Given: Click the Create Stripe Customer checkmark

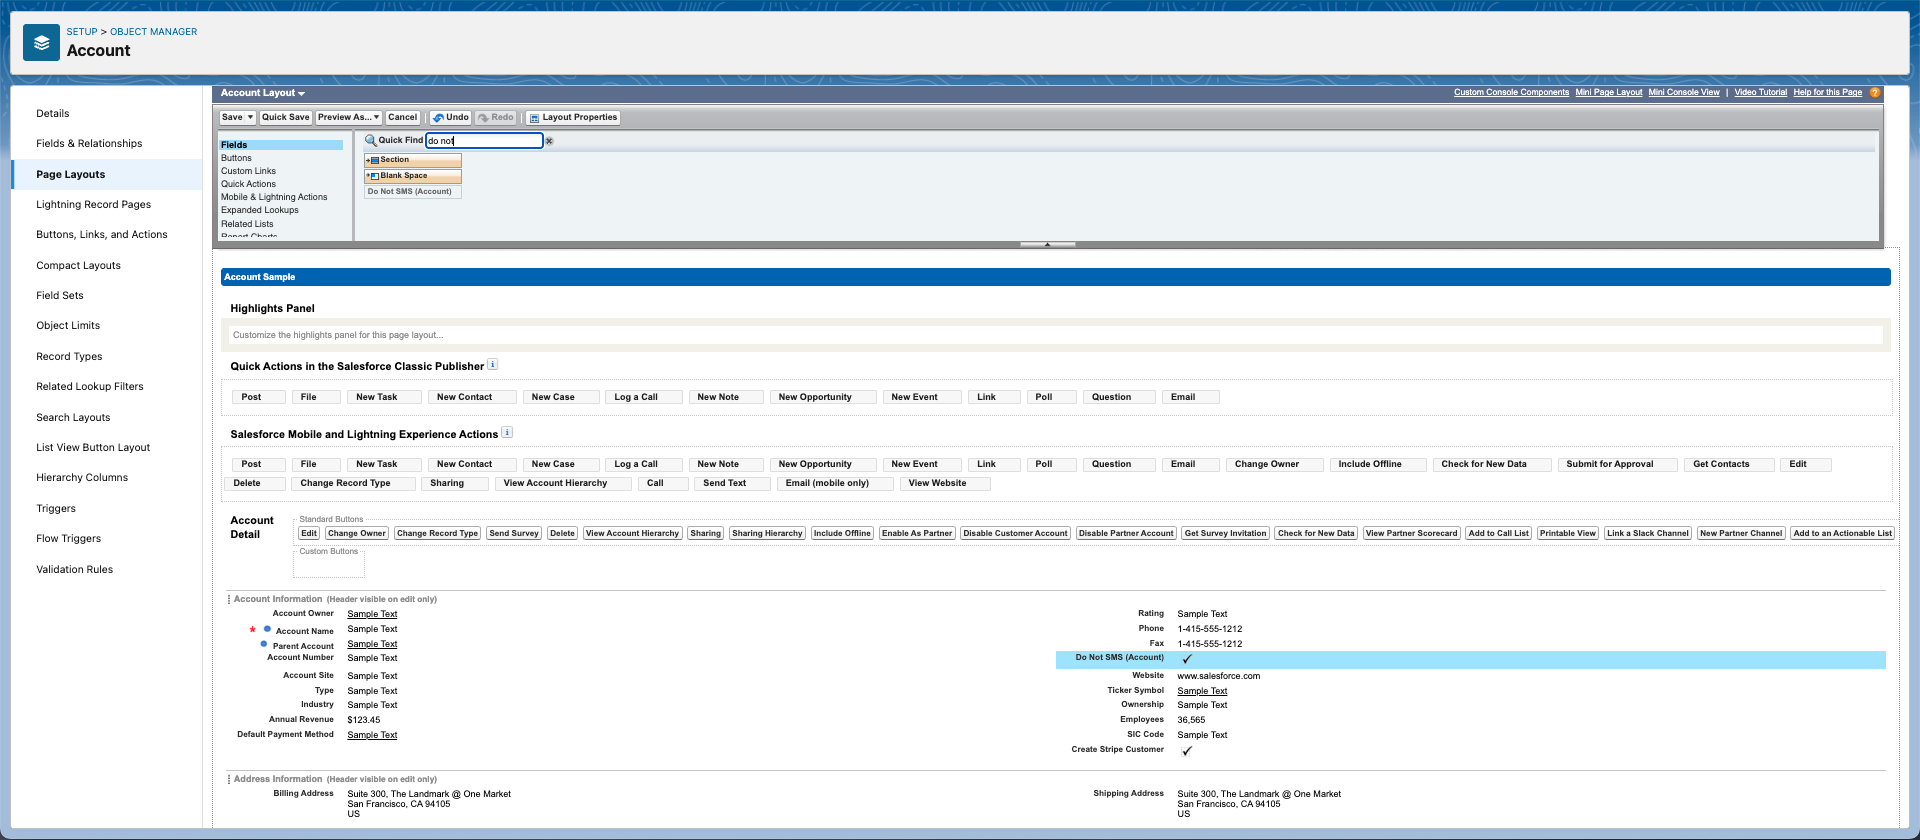Looking at the screenshot, I should [1187, 751].
